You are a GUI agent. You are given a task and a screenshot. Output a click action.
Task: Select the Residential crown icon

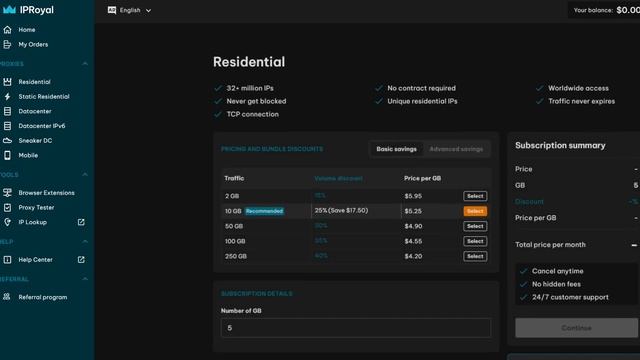7,82
